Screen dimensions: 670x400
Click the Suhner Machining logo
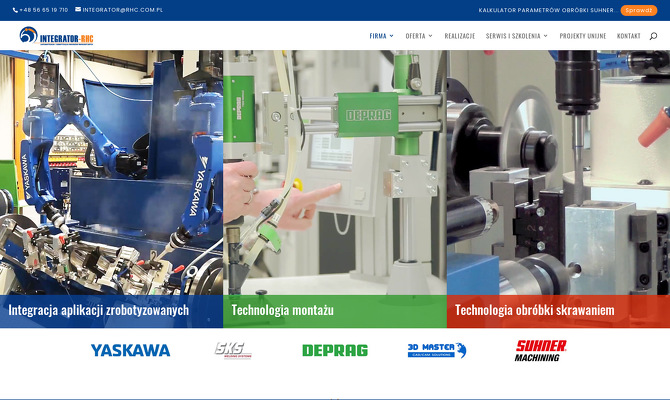[x=541, y=350]
